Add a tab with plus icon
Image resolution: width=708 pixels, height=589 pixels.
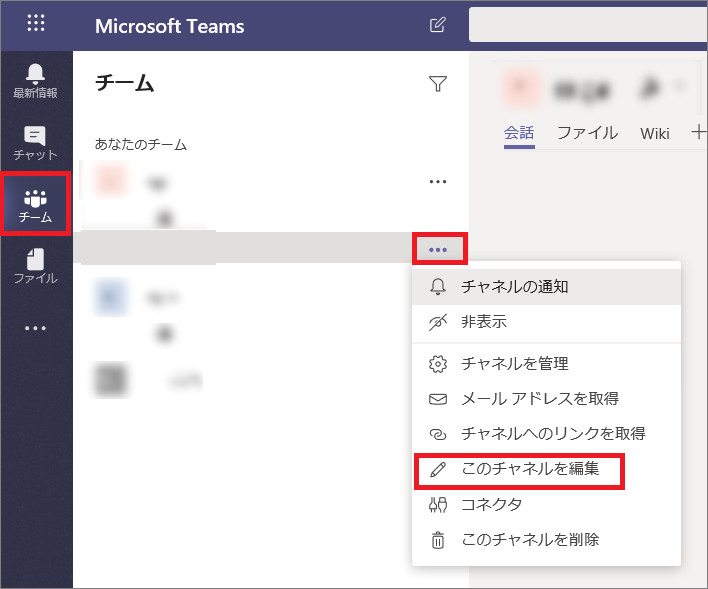(698, 132)
